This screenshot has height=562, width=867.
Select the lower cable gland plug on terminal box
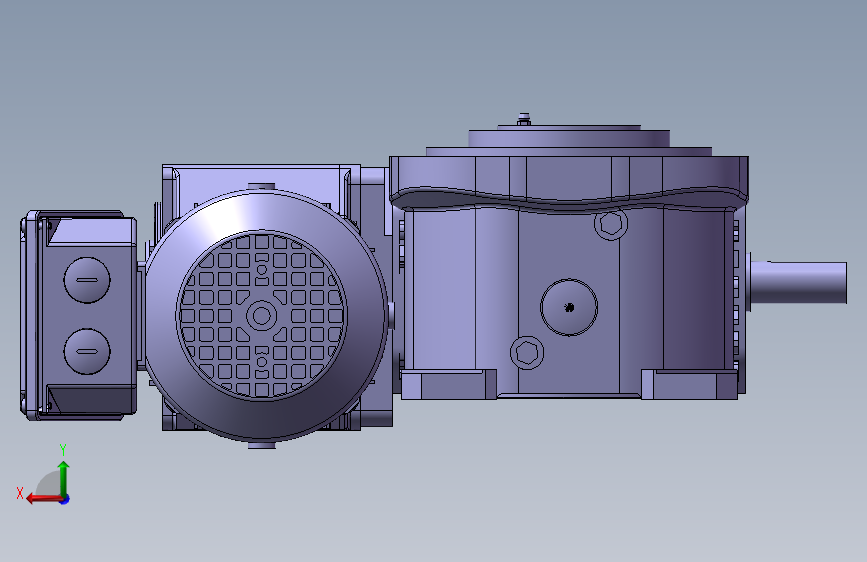(x=87, y=351)
